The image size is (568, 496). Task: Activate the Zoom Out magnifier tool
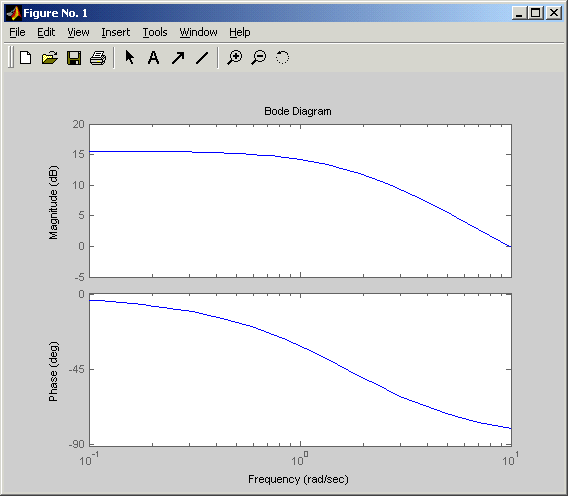[x=259, y=58]
